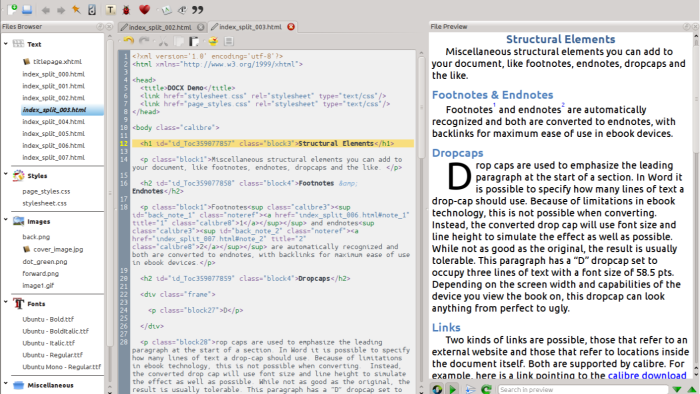Collapse the Images section in Files Browser
This screenshot has height=394, width=700.
[x=5, y=220]
